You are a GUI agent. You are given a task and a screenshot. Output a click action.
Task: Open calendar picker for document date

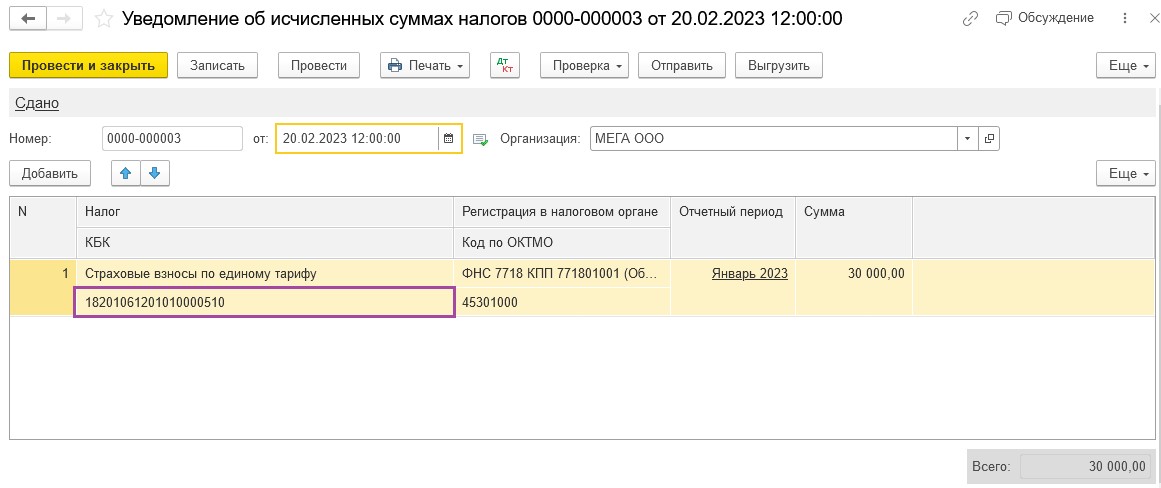pos(448,138)
